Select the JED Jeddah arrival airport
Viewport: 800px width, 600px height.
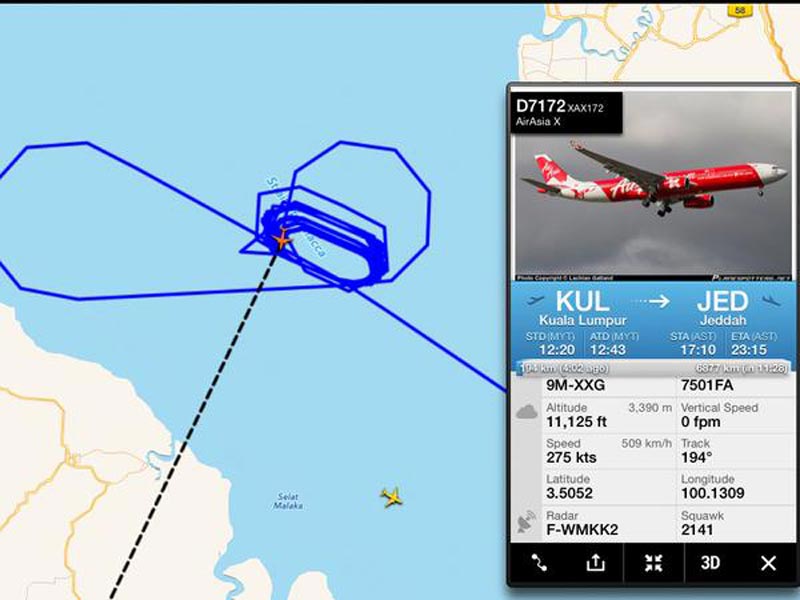click(x=723, y=308)
